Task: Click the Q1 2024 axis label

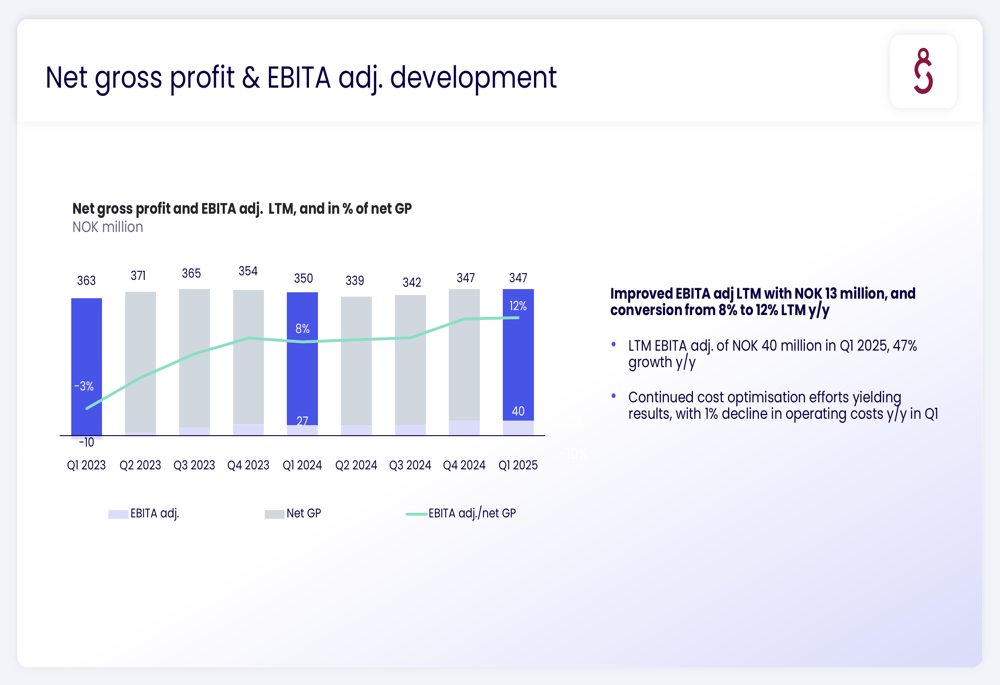Action: point(302,466)
